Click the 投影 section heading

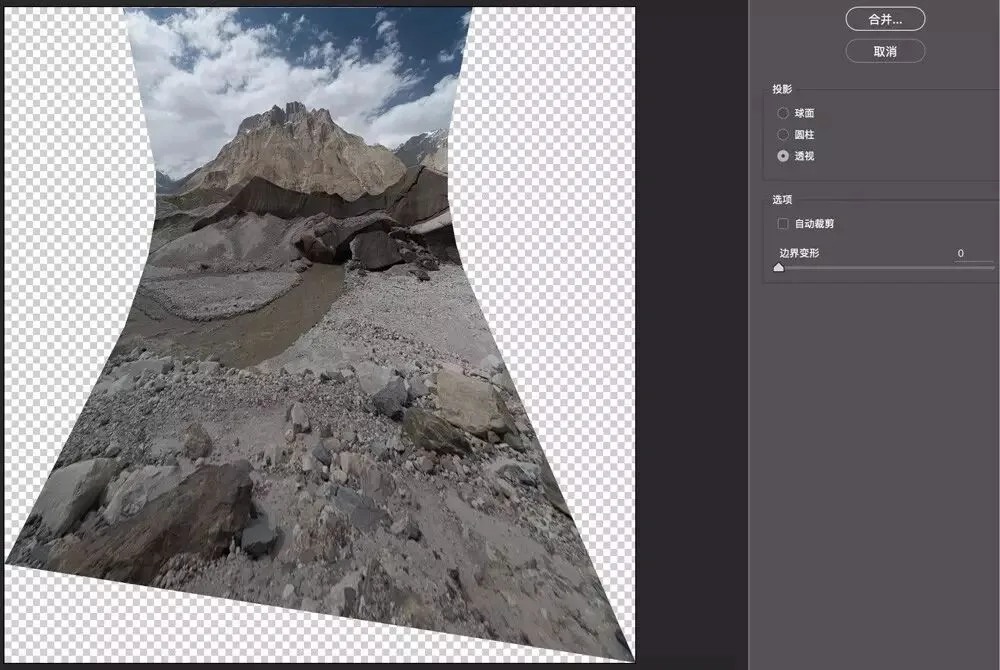(x=782, y=89)
